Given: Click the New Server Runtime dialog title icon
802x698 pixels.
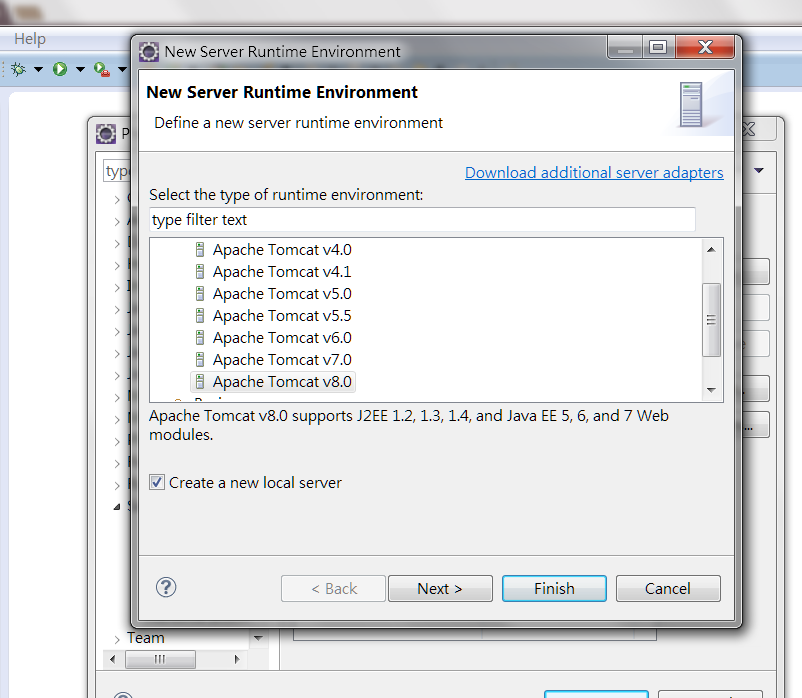Looking at the screenshot, I should (149, 52).
